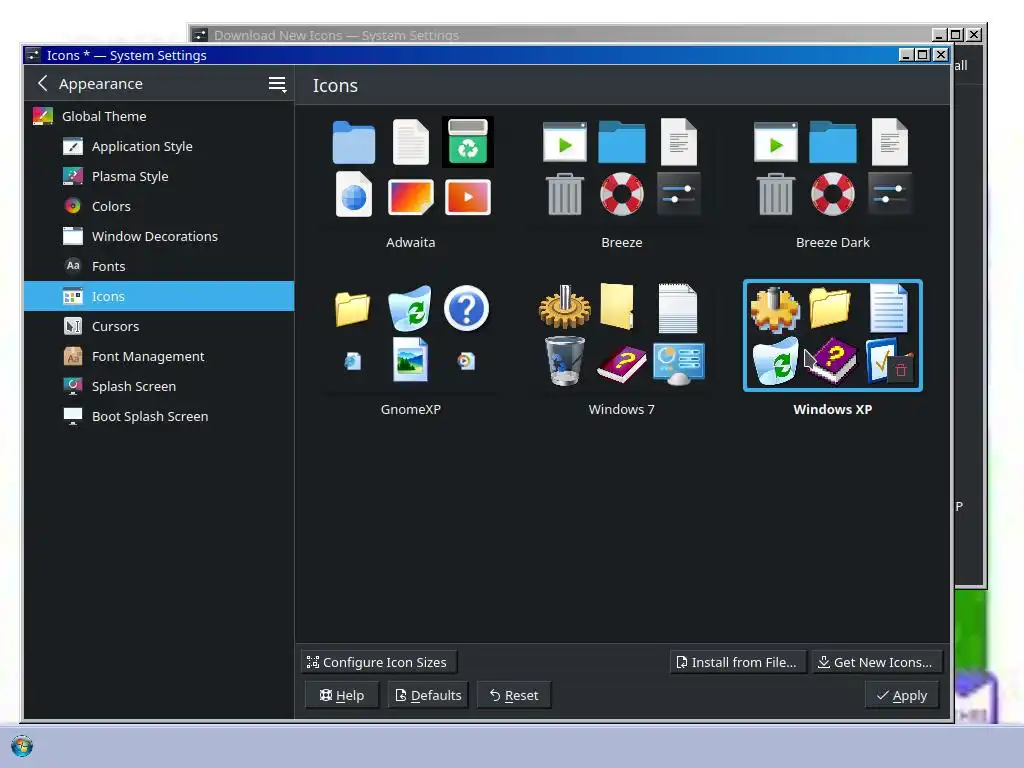Open the Fonts settings entry
This screenshot has width=1024, height=768.
tap(159, 266)
